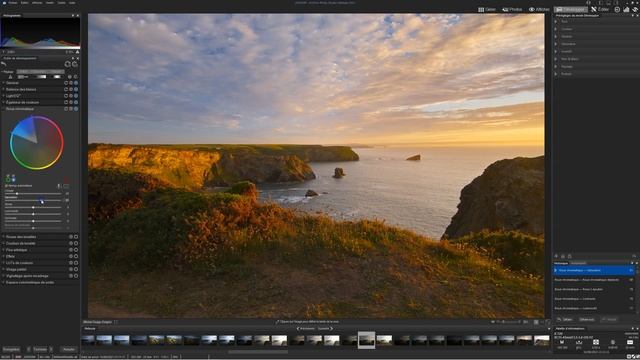Adjust the Saturation slider handle

[x=42, y=201]
